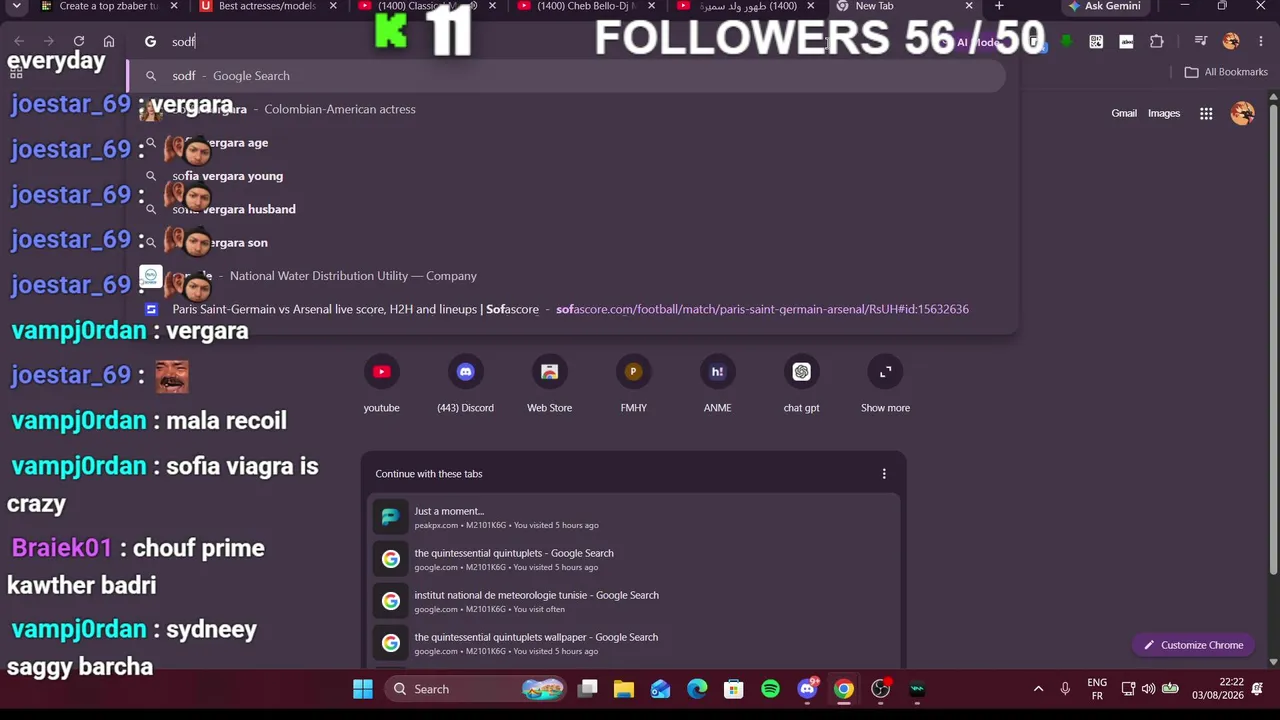Click the Ask Gemini button
Viewport: 1280px width, 720px height.
coord(1104,6)
